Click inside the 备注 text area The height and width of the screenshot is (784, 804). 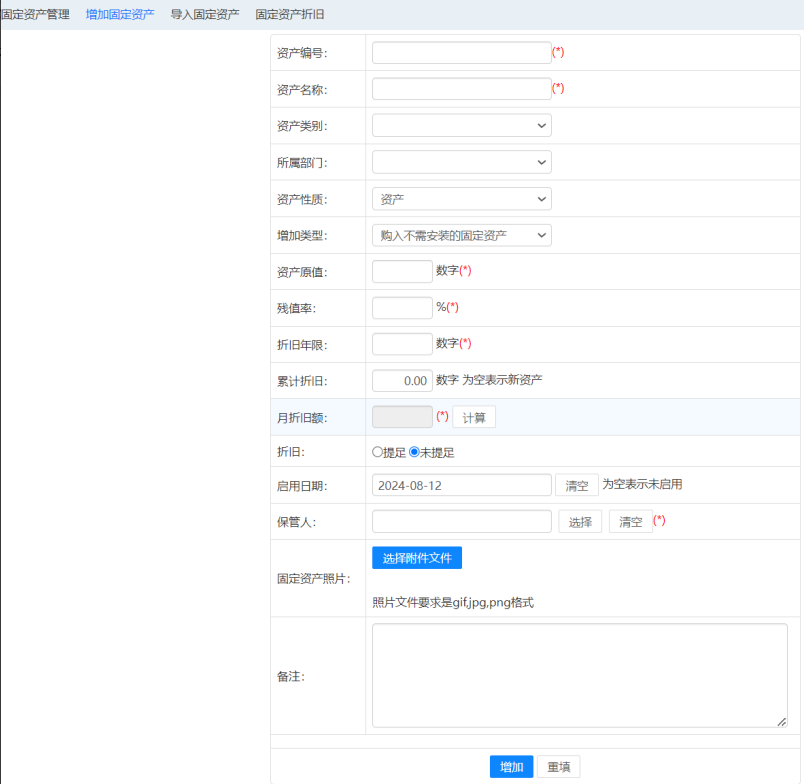(579, 675)
